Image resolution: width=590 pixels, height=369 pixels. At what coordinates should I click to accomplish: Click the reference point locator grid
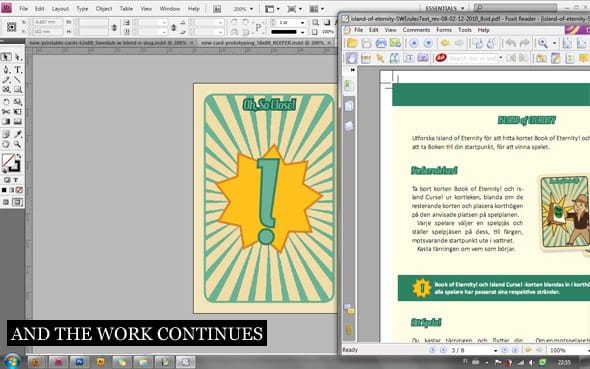tap(11, 27)
